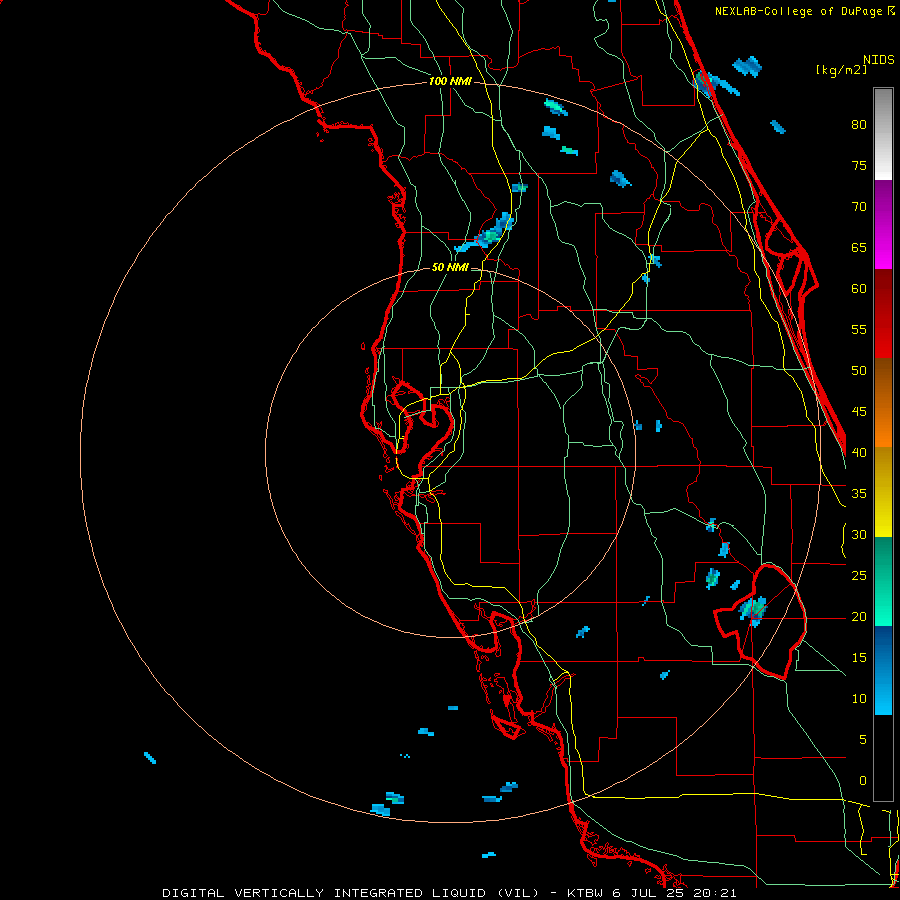Click the 5 value on color scale

pyautogui.click(x=863, y=740)
